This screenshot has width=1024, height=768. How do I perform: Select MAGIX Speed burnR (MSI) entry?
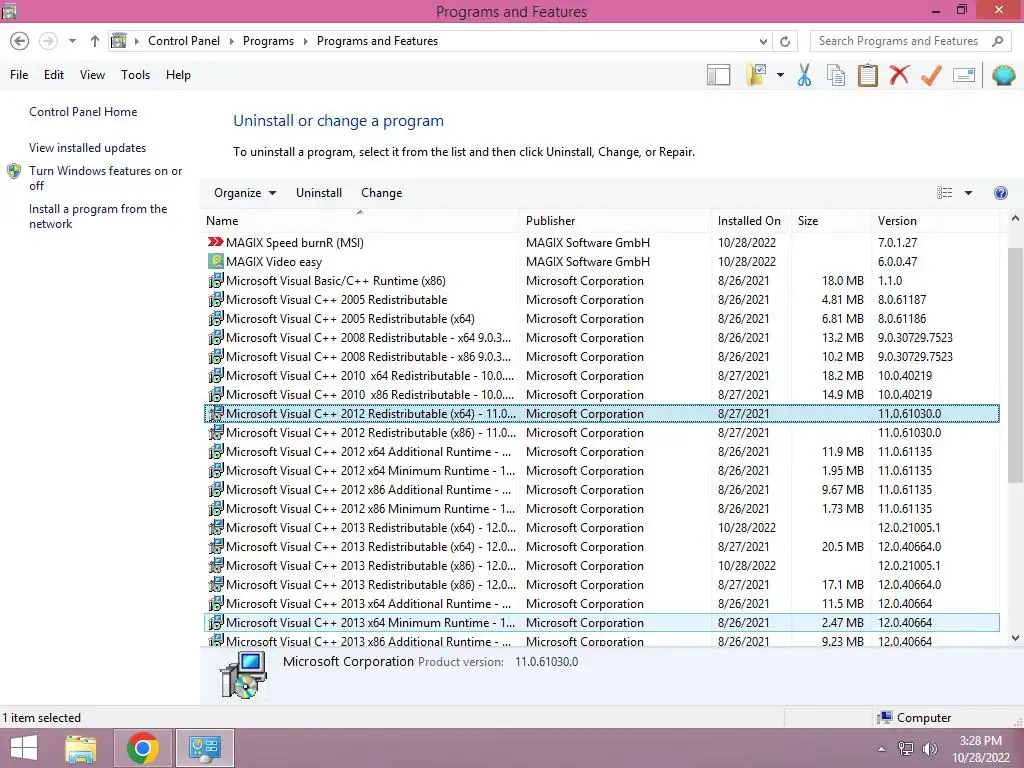[x=601, y=242]
